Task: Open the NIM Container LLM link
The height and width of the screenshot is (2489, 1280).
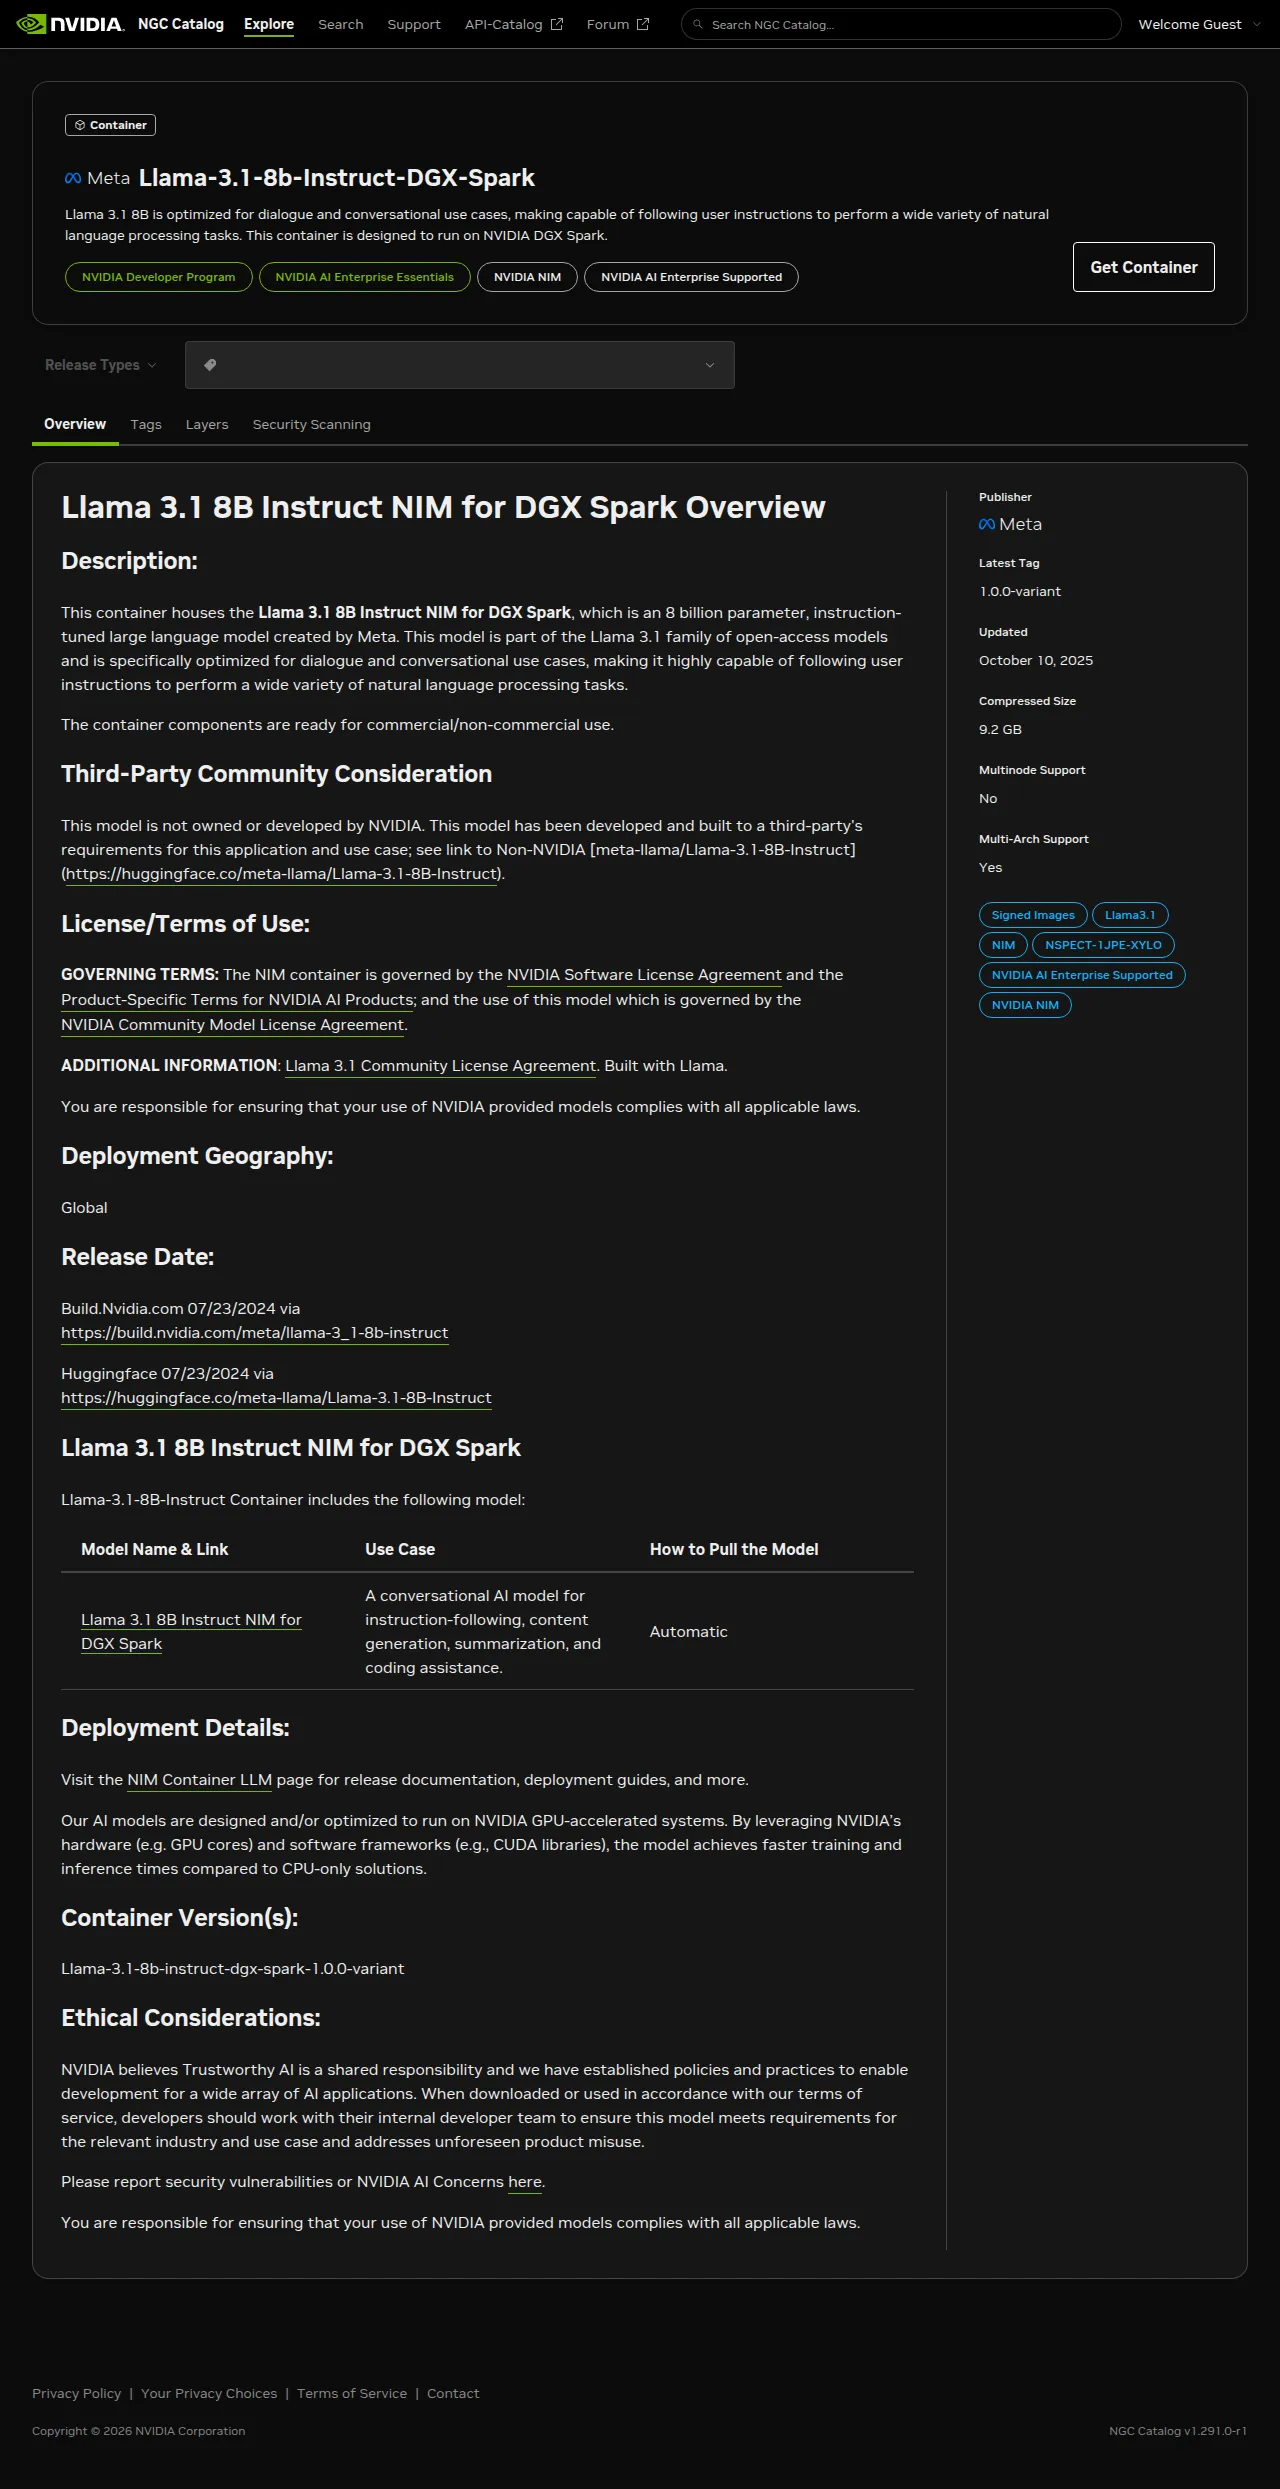Action: (x=199, y=1780)
